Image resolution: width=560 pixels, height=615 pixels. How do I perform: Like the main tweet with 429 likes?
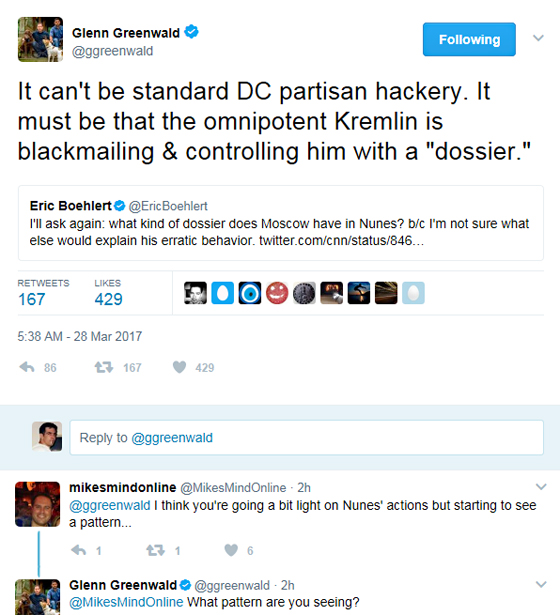click(179, 367)
